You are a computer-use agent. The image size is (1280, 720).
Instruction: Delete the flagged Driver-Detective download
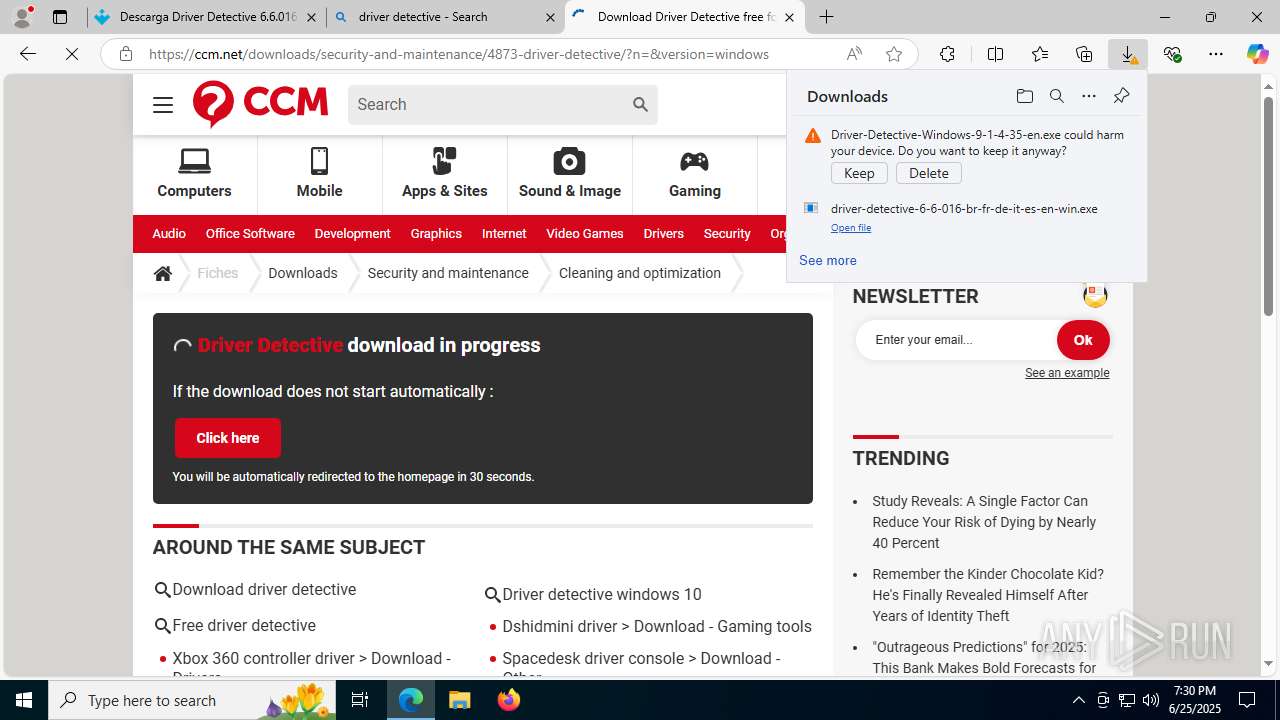[x=928, y=173]
